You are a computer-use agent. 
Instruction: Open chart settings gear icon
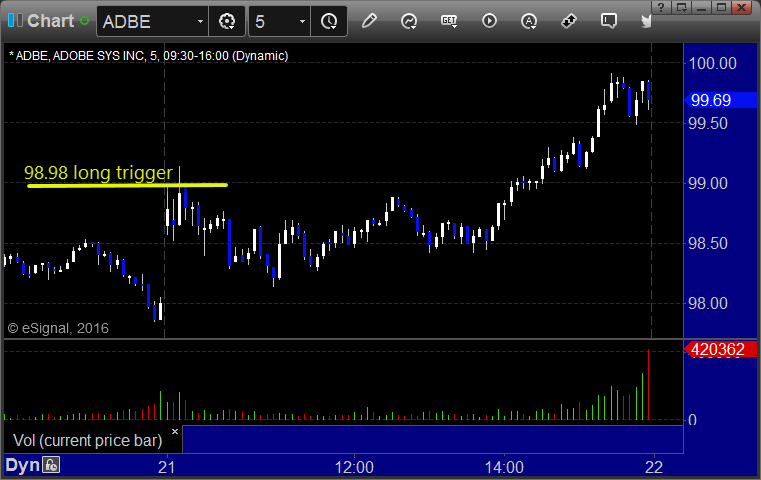227,21
